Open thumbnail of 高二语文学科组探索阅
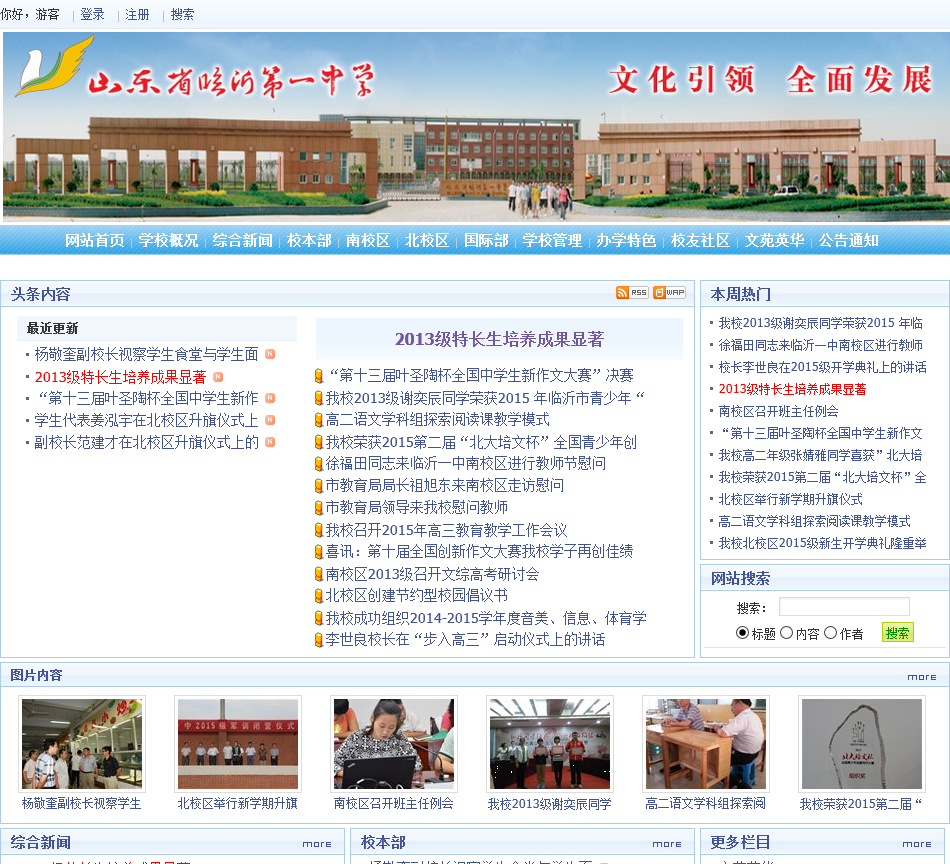Screen dimensions: 950x864 pos(706,744)
